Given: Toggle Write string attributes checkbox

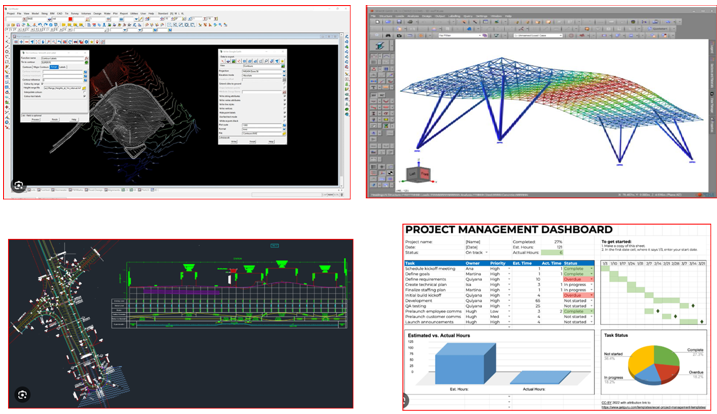Looking at the screenshot, I should click(x=284, y=96).
